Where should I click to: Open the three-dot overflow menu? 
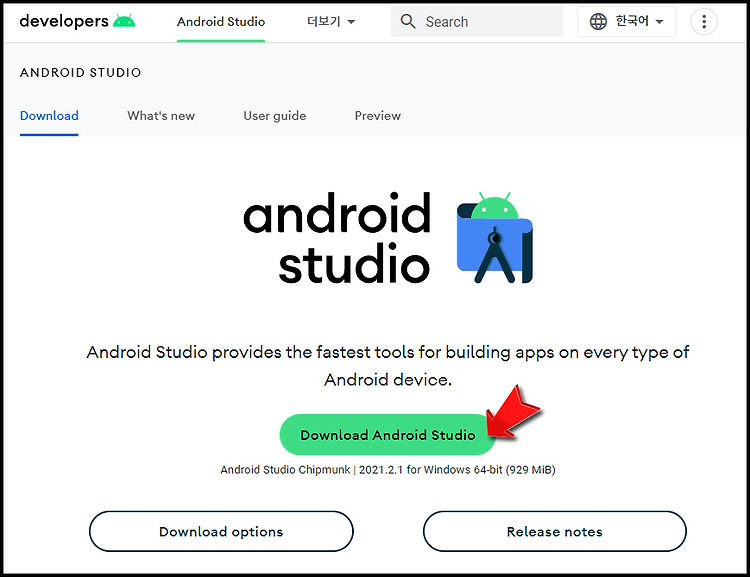tap(704, 22)
